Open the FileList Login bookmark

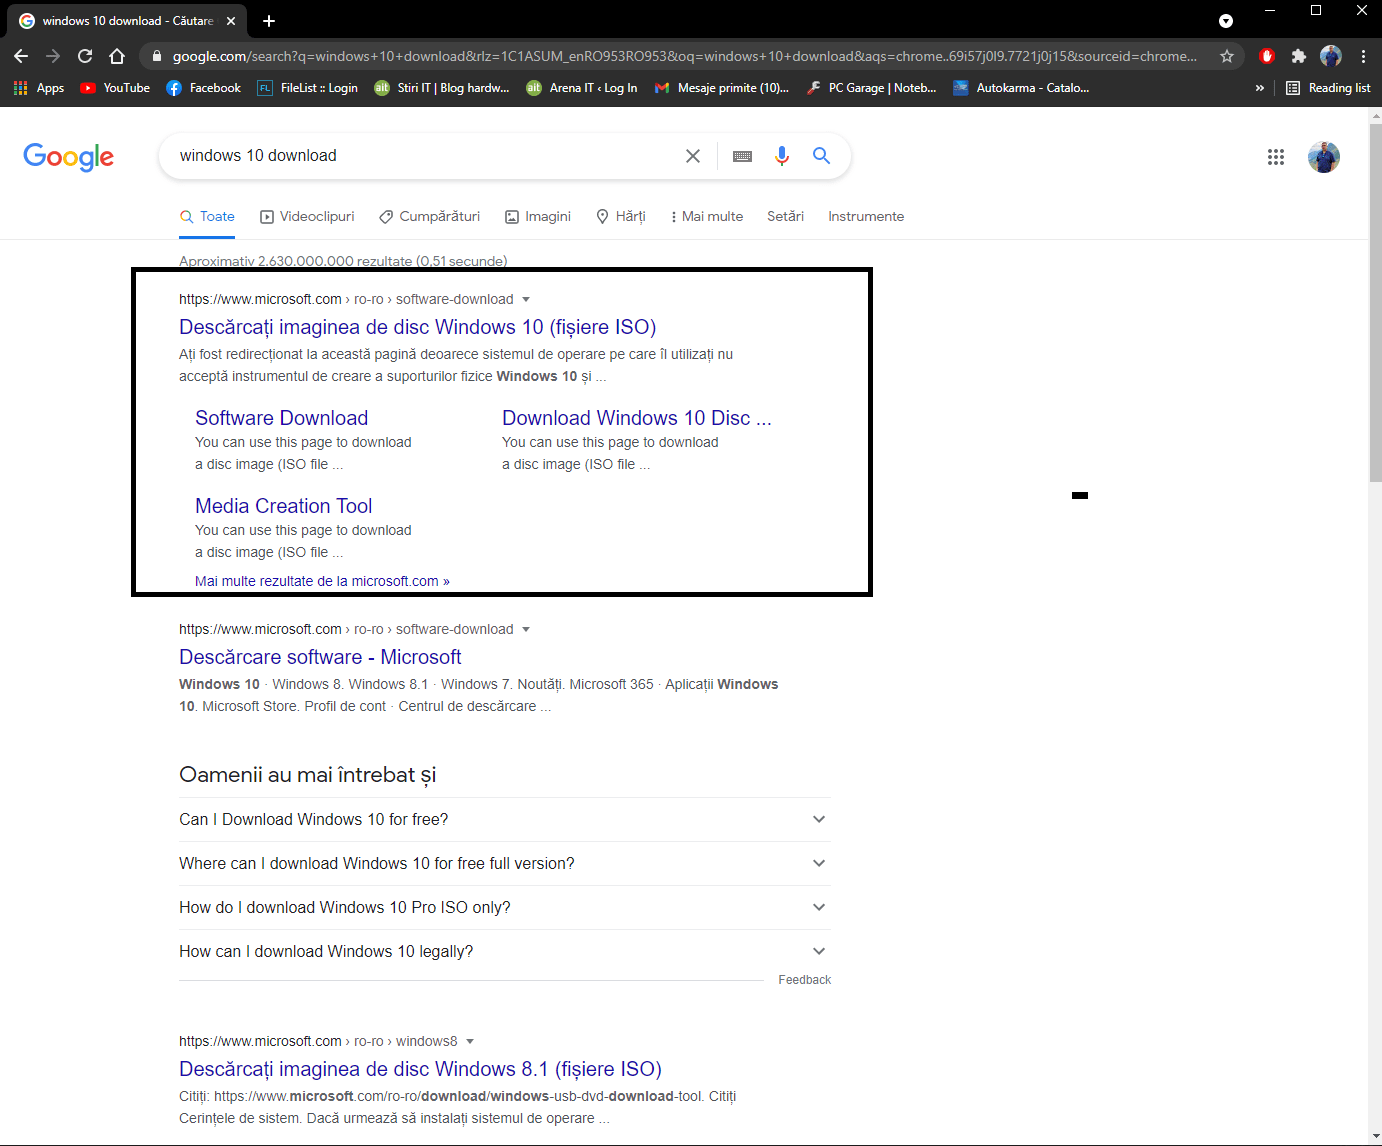pos(308,88)
